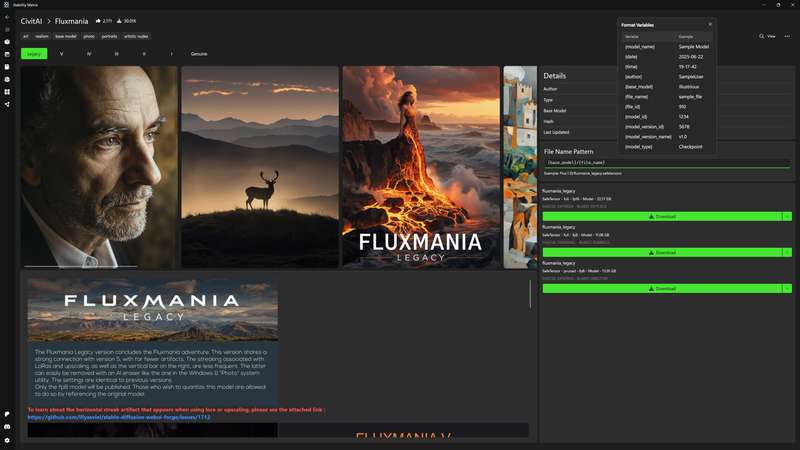
Task: Click the 'base model' tag chip
Action: [x=66, y=36]
